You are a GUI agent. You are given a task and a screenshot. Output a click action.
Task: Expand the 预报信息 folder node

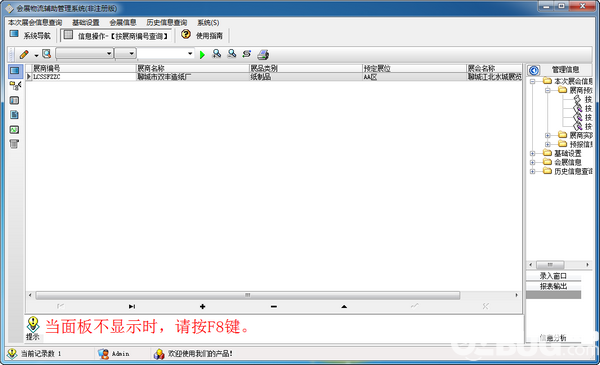[548, 144]
